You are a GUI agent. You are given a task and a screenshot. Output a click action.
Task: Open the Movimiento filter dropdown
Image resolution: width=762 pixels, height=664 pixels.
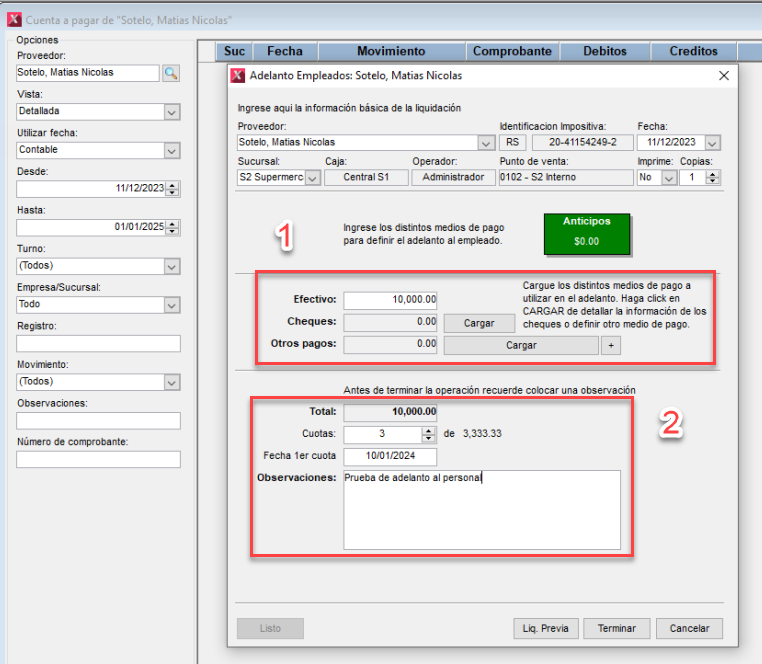coord(171,382)
